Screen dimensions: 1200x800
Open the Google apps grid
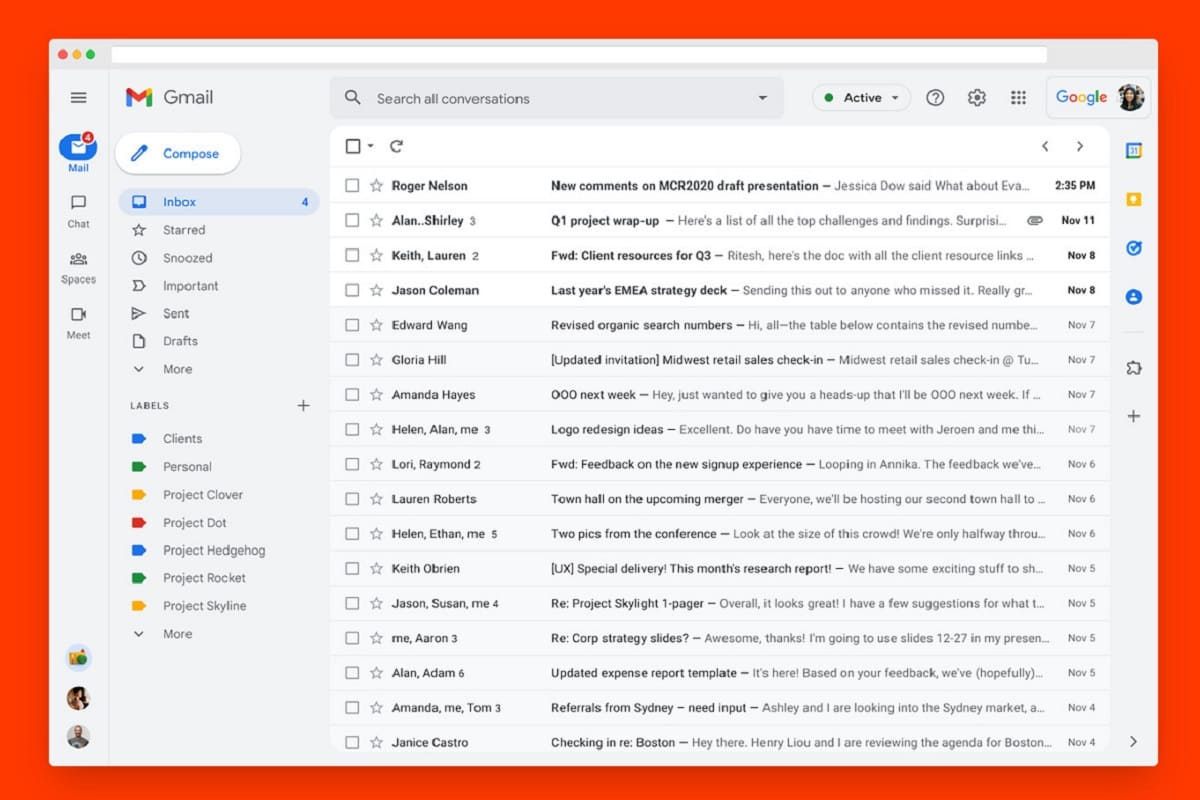1019,97
